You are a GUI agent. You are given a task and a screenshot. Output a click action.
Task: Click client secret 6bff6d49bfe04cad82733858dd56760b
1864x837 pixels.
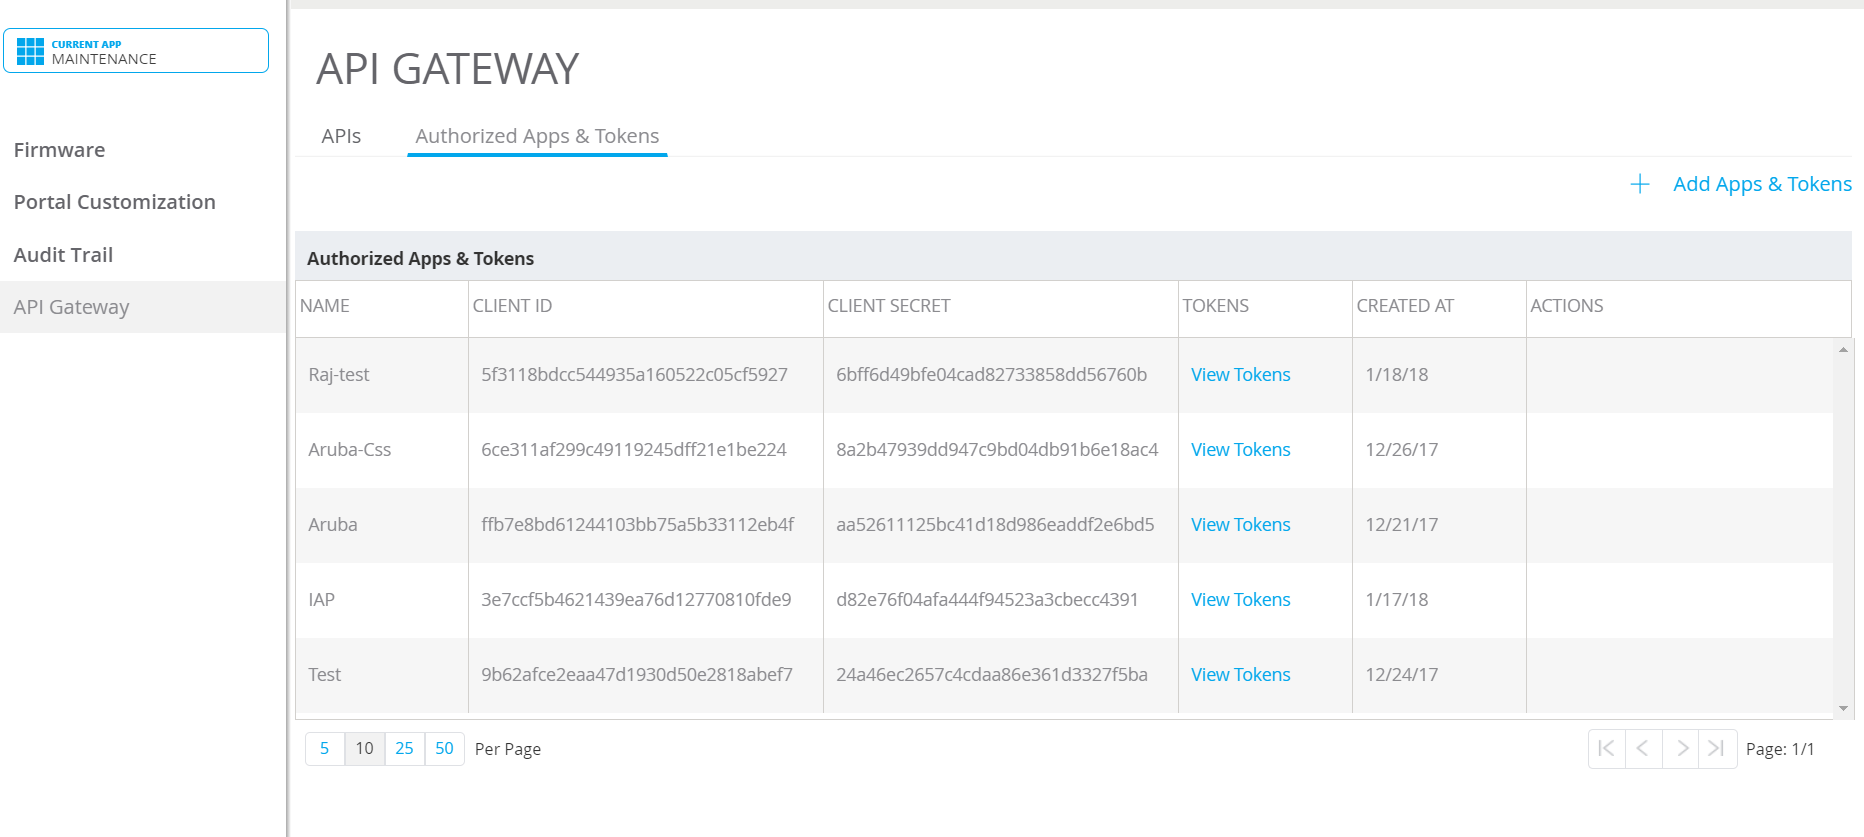click(991, 375)
